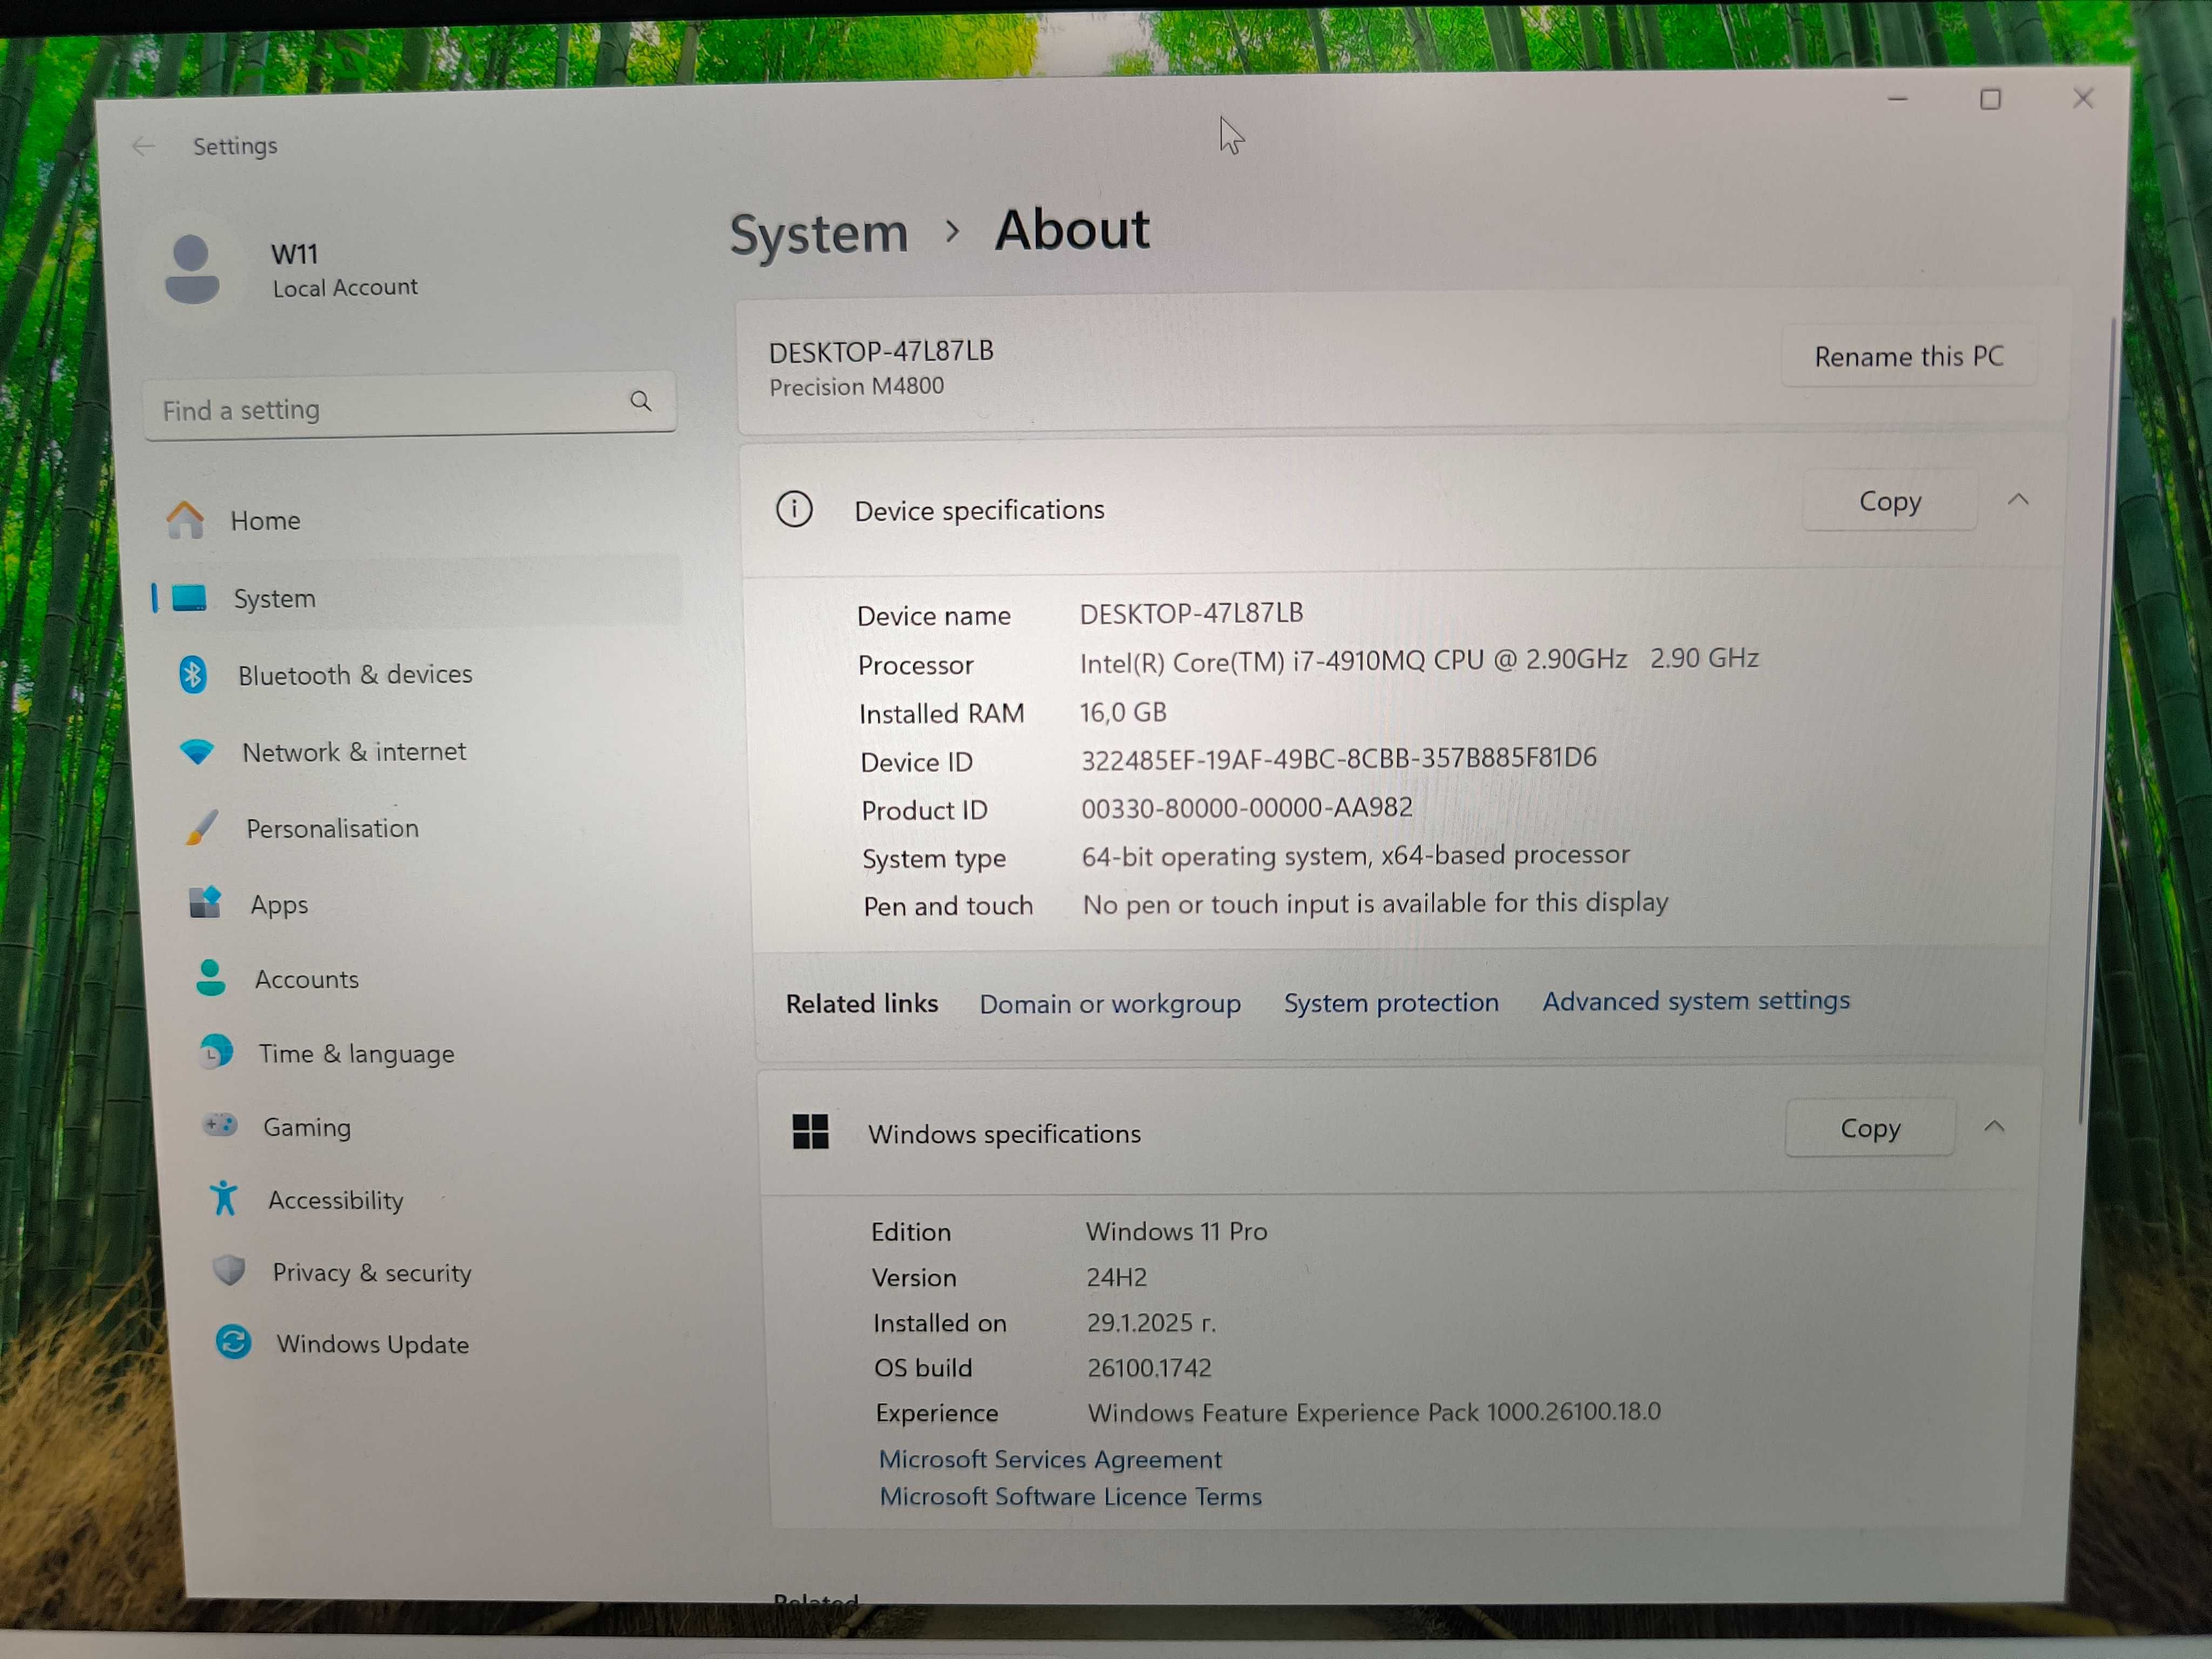Click the Precision M4800 model text
The height and width of the screenshot is (1659, 2212).
pyautogui.click(x=856, y=386)
